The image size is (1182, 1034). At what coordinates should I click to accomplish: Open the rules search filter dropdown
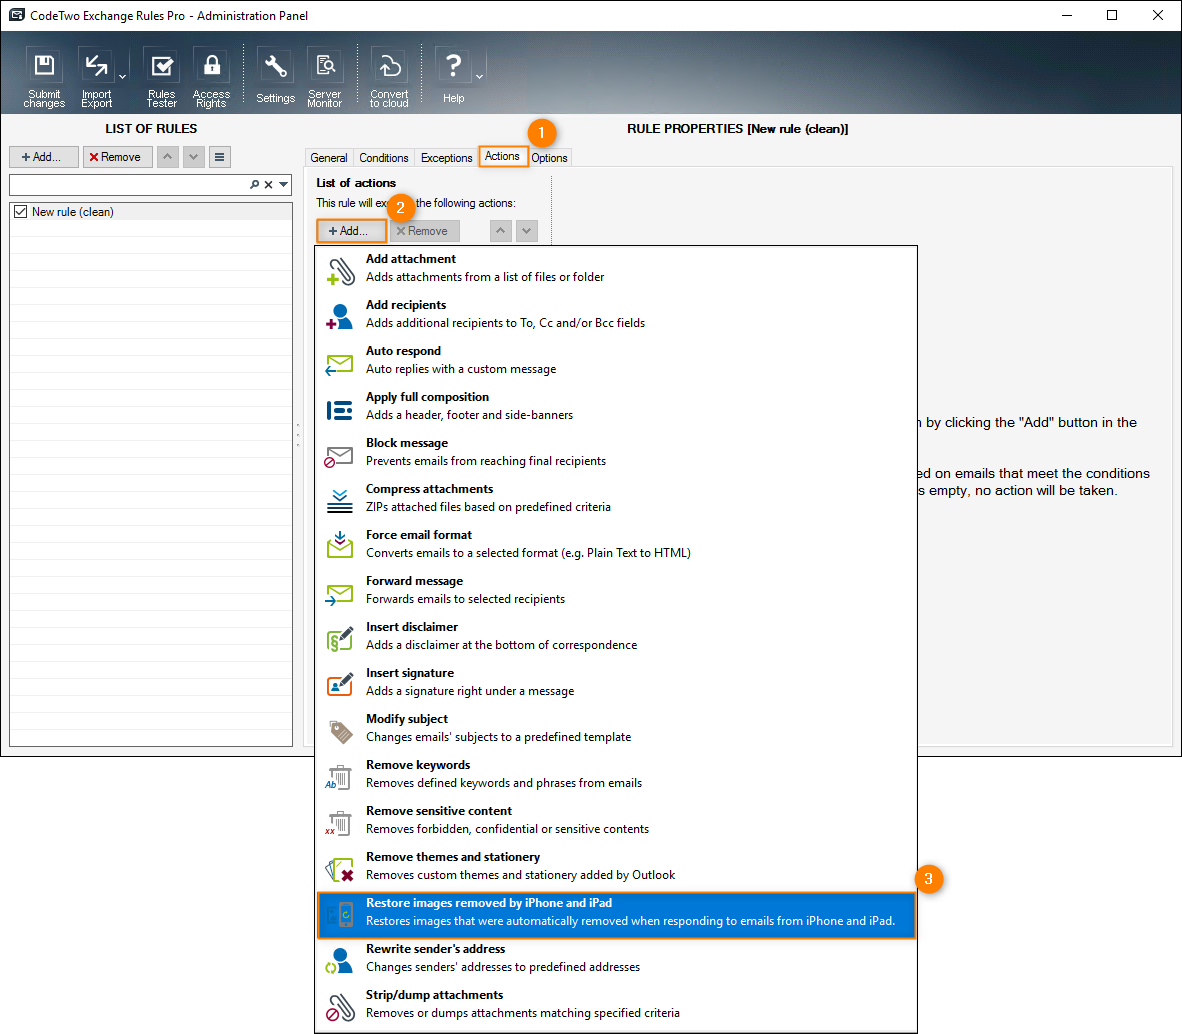click(283, 185)
